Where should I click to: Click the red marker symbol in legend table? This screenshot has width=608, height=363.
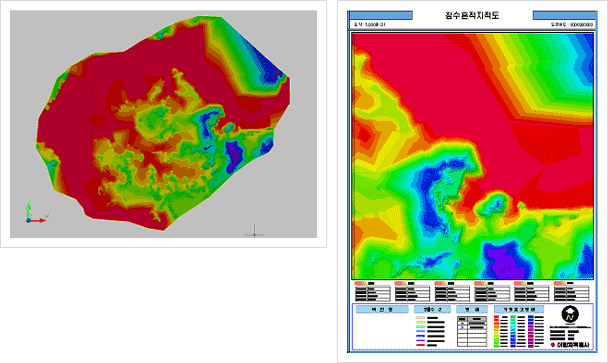click(x=462, y=323)
